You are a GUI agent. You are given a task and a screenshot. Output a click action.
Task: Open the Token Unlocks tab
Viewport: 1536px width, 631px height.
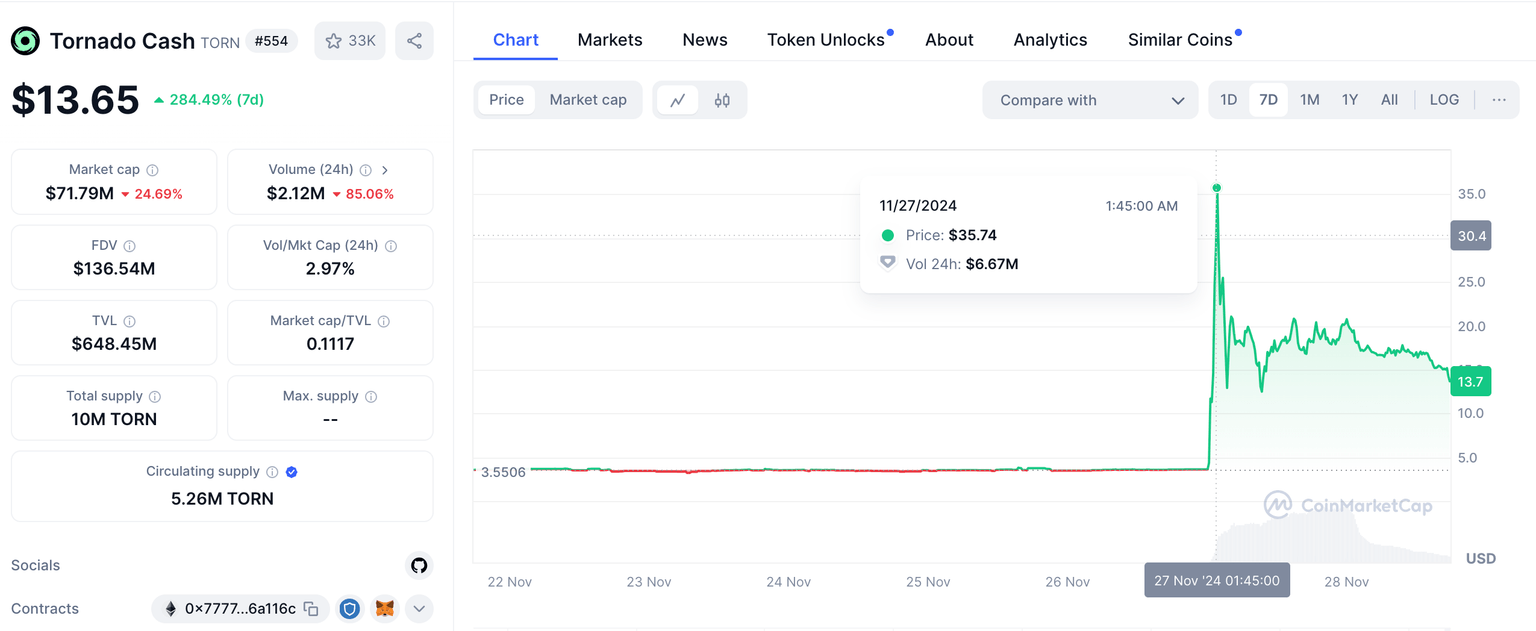tap(826, 40)
